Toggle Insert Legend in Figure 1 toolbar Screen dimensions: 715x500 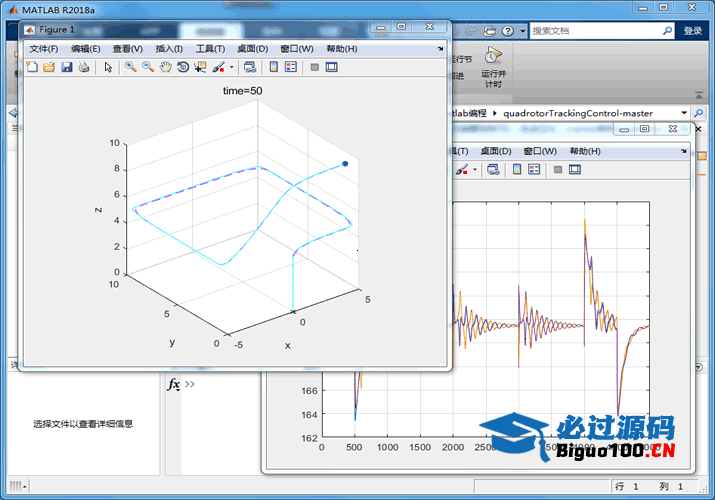point(291,67)
